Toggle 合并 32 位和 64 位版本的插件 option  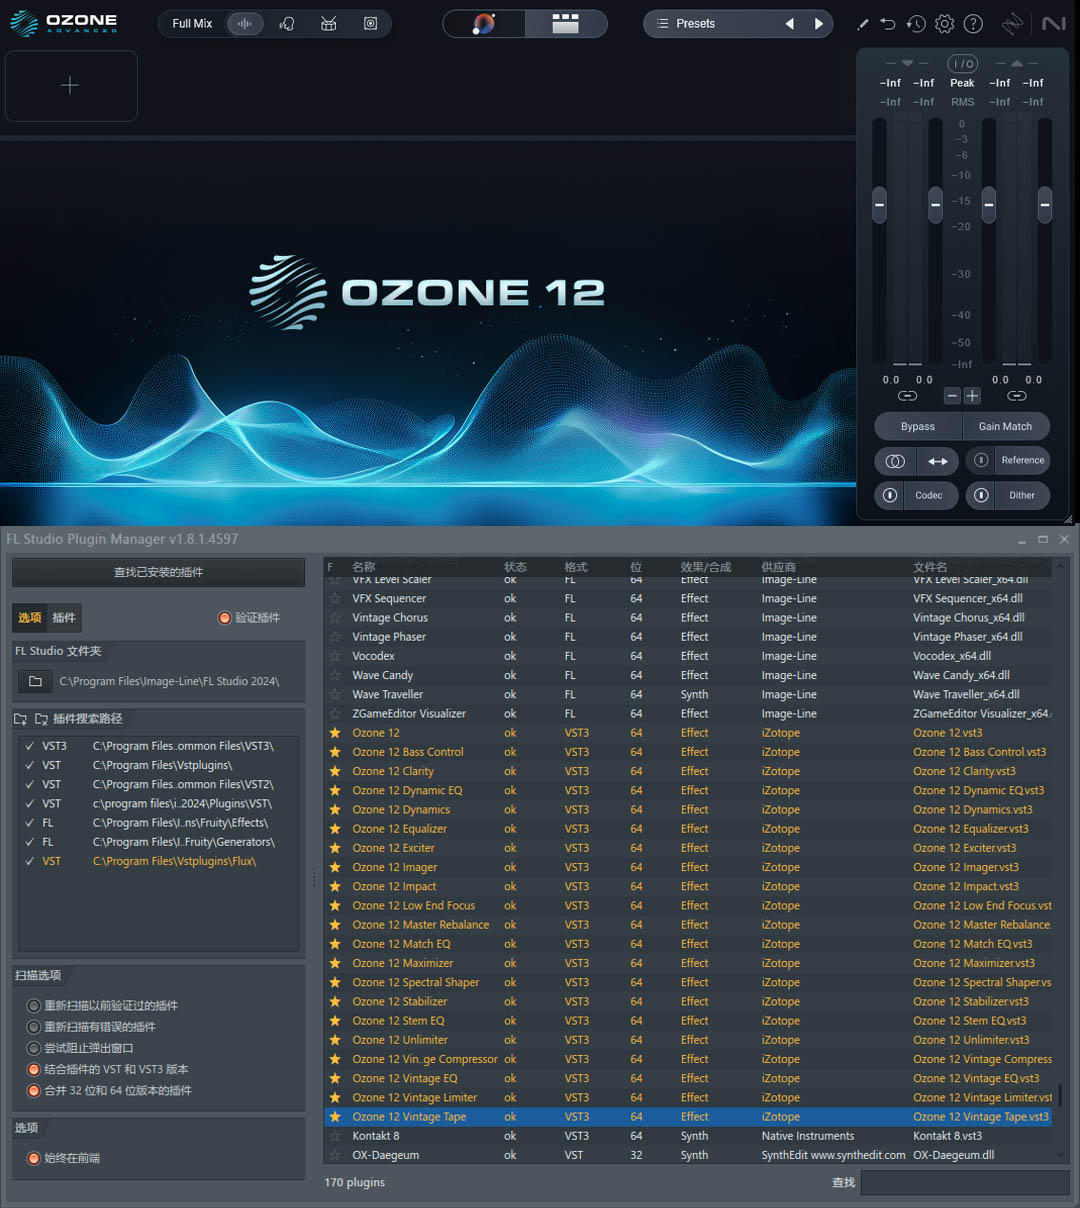coord(34,1091)
